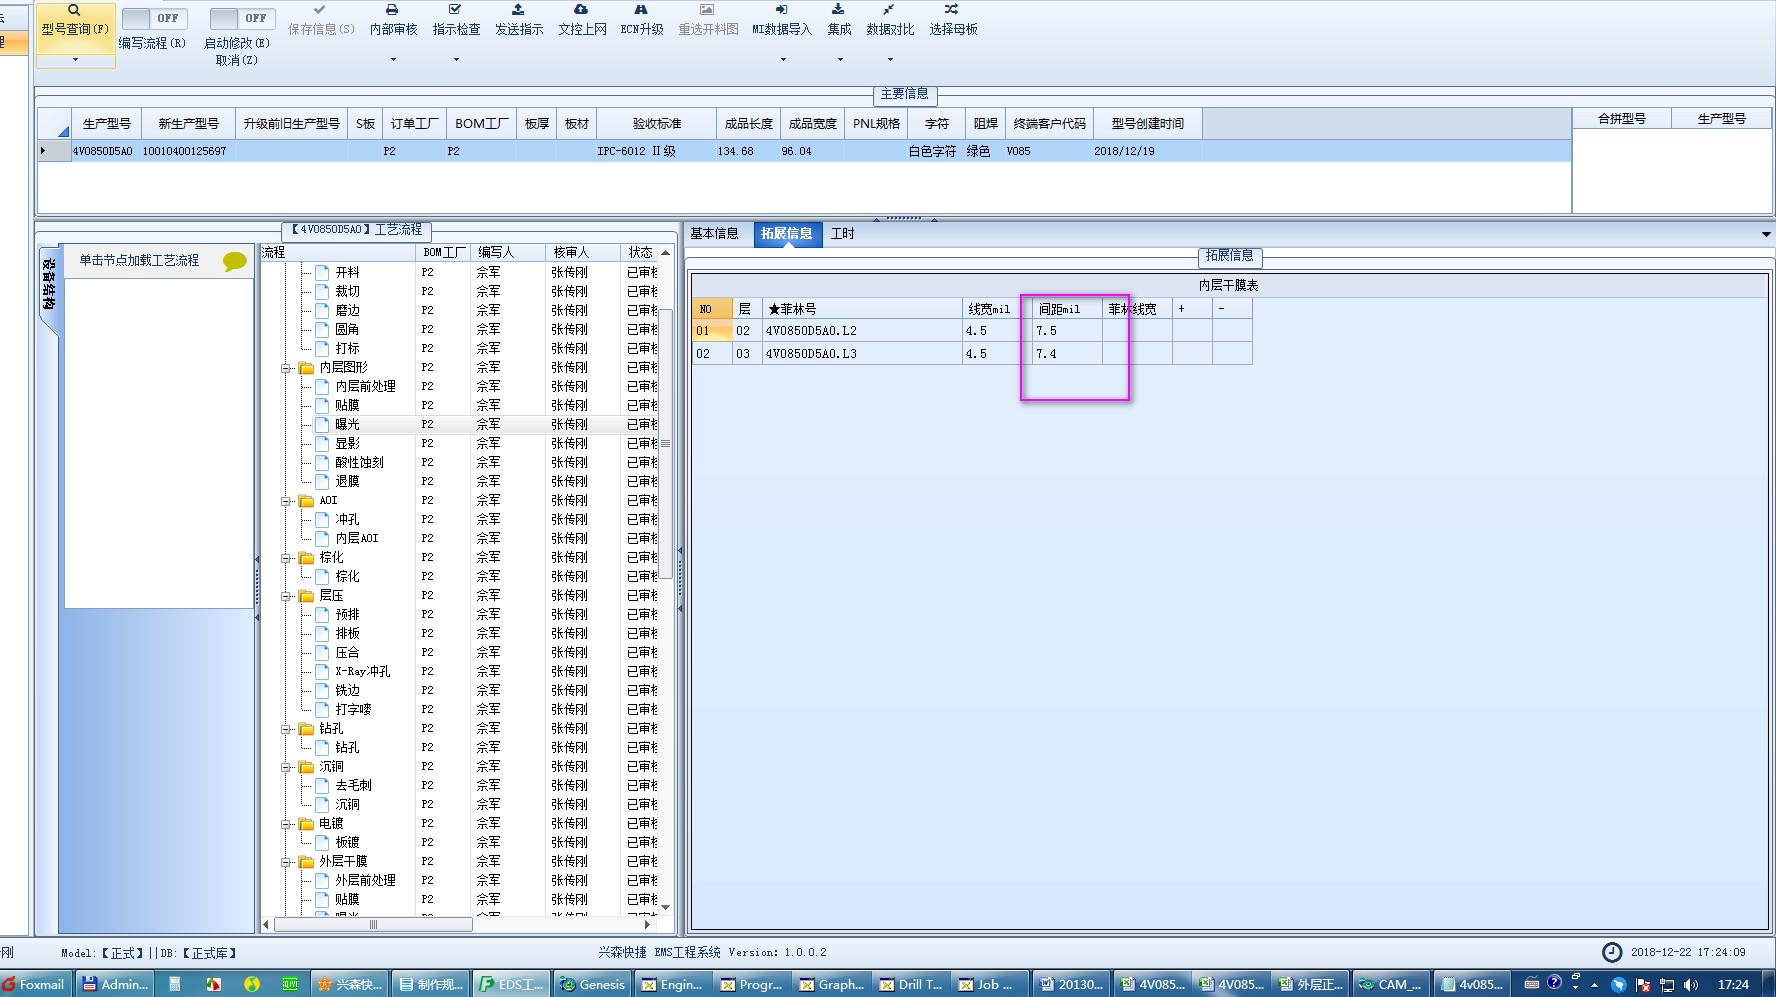Open the Admin... taskbar window

115,984
